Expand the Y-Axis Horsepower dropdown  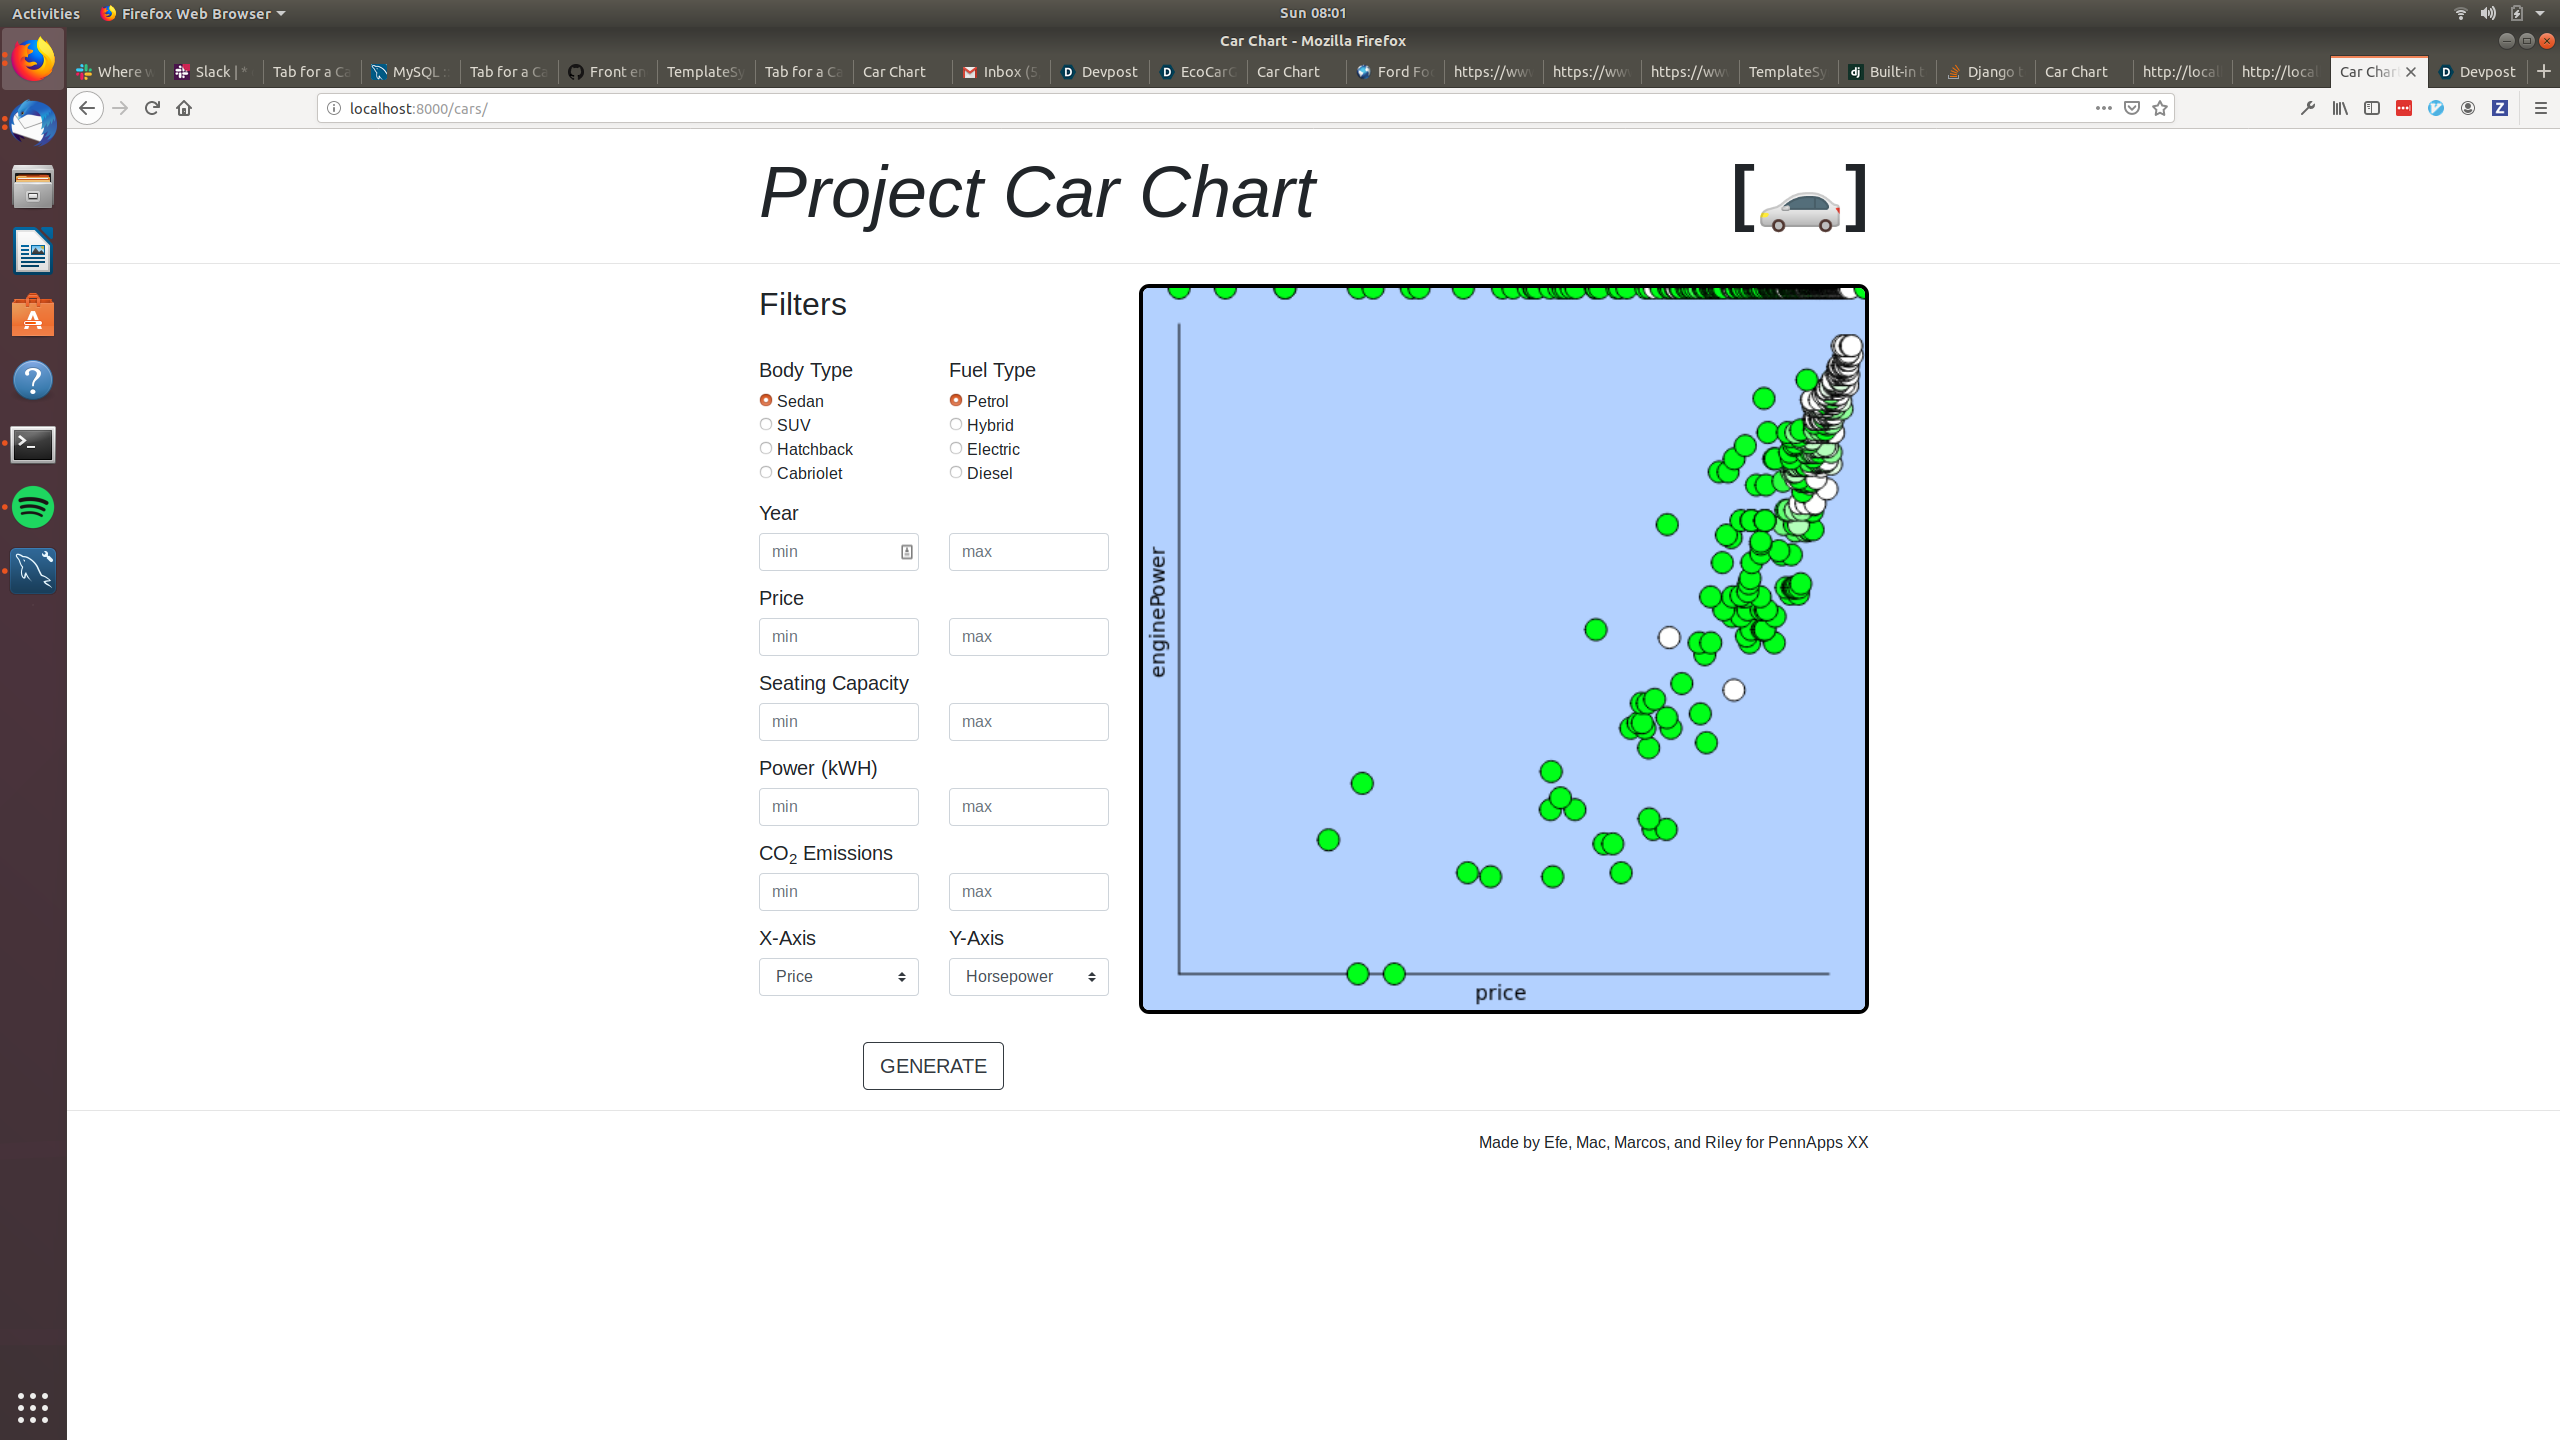(1028, 976)
